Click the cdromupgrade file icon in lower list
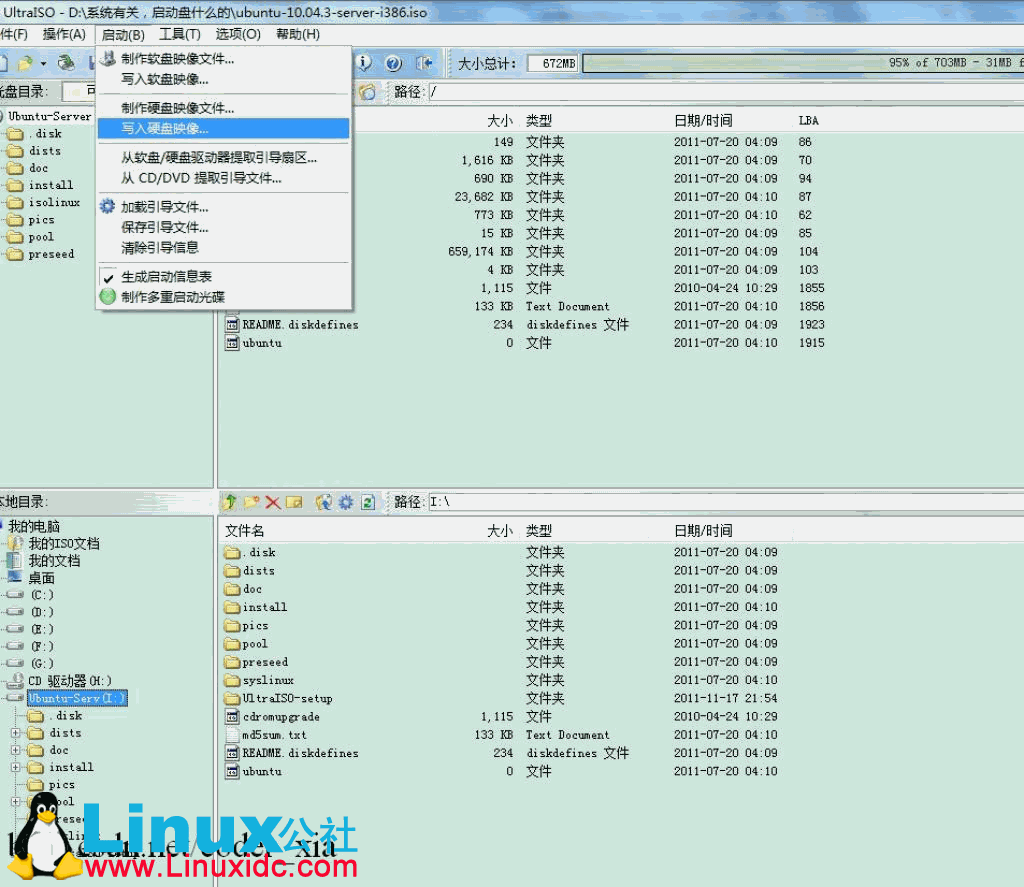The image size is (1024, 887). tap(232, 717)
